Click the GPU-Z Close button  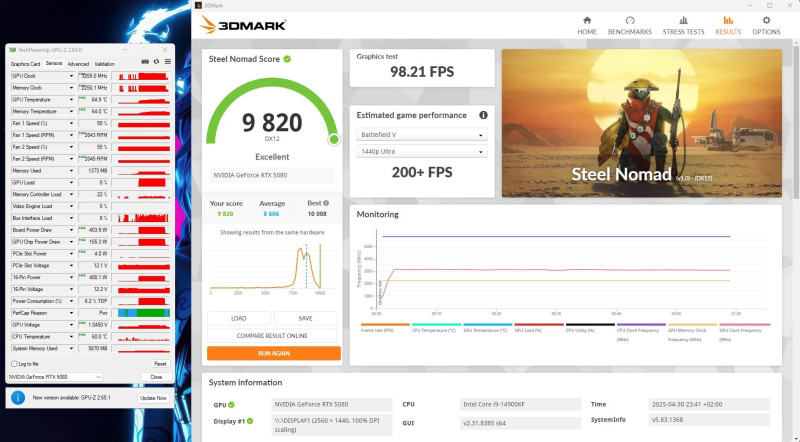(156, 377)
